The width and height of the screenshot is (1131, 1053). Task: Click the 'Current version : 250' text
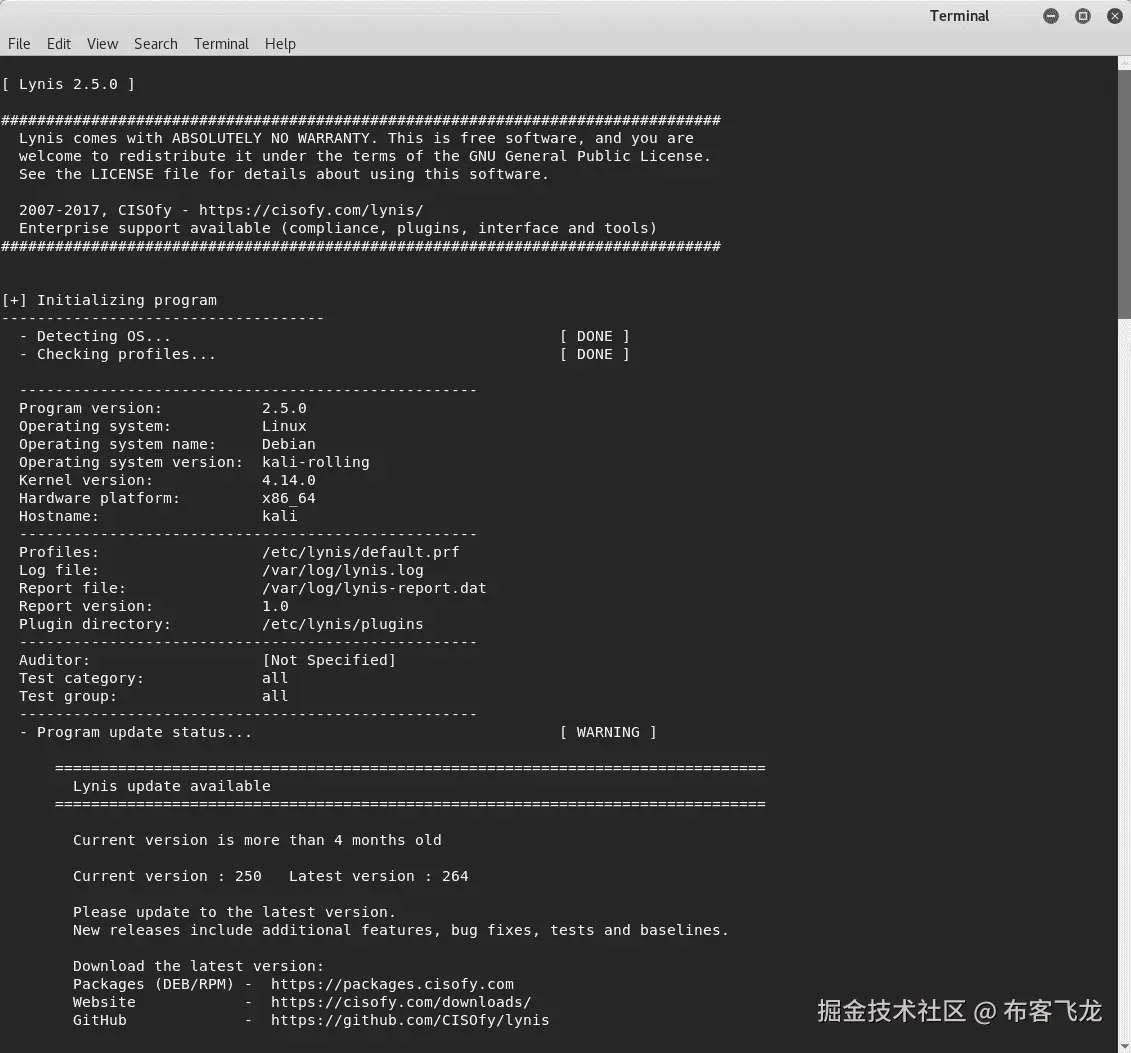[x=167, y=876]
